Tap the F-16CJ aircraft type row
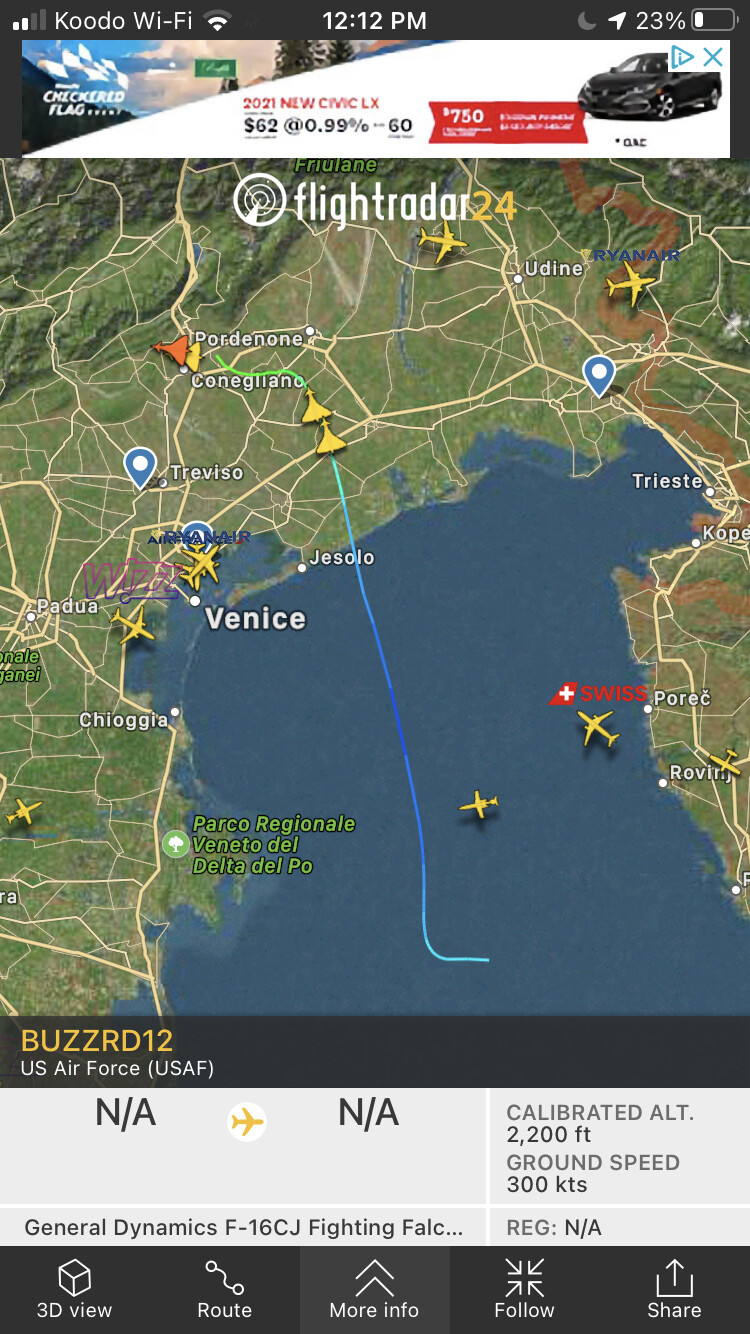 (x=244, y=1227)
